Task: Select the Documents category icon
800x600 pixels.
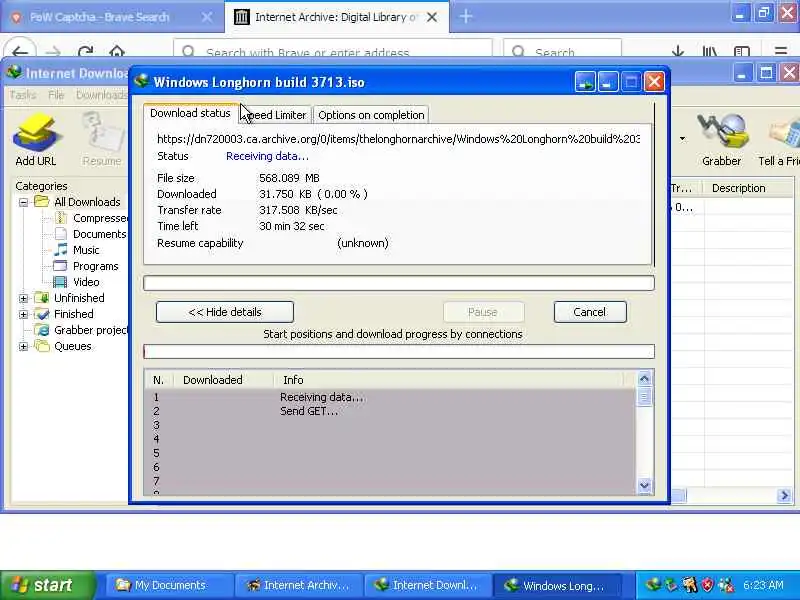Action: tap(61, 234)
